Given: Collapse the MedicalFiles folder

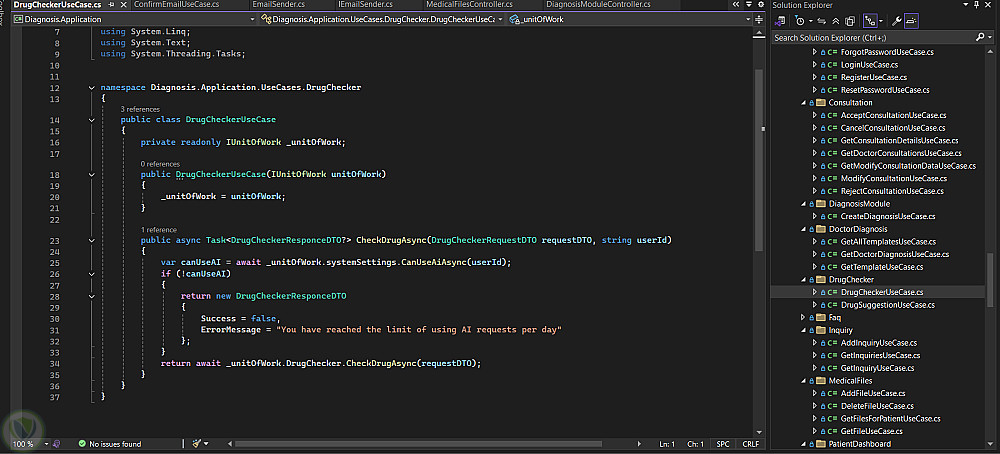Looking at the screenshot, I should coord(804,381).
